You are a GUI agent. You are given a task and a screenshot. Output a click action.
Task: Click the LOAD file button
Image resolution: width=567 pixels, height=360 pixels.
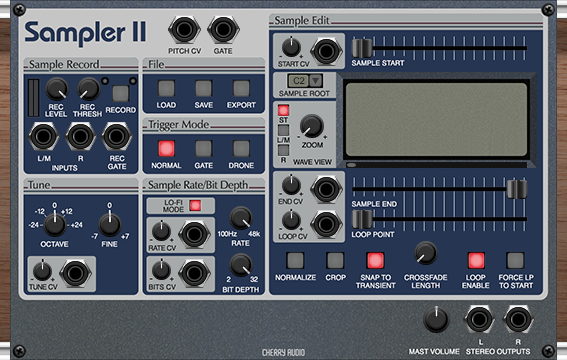coord(166,88)
